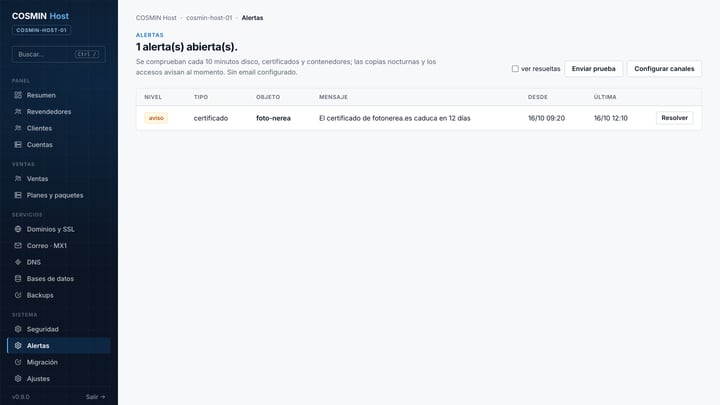
Task: Click the Clientes sidebar icon
Action: [18, 128]
